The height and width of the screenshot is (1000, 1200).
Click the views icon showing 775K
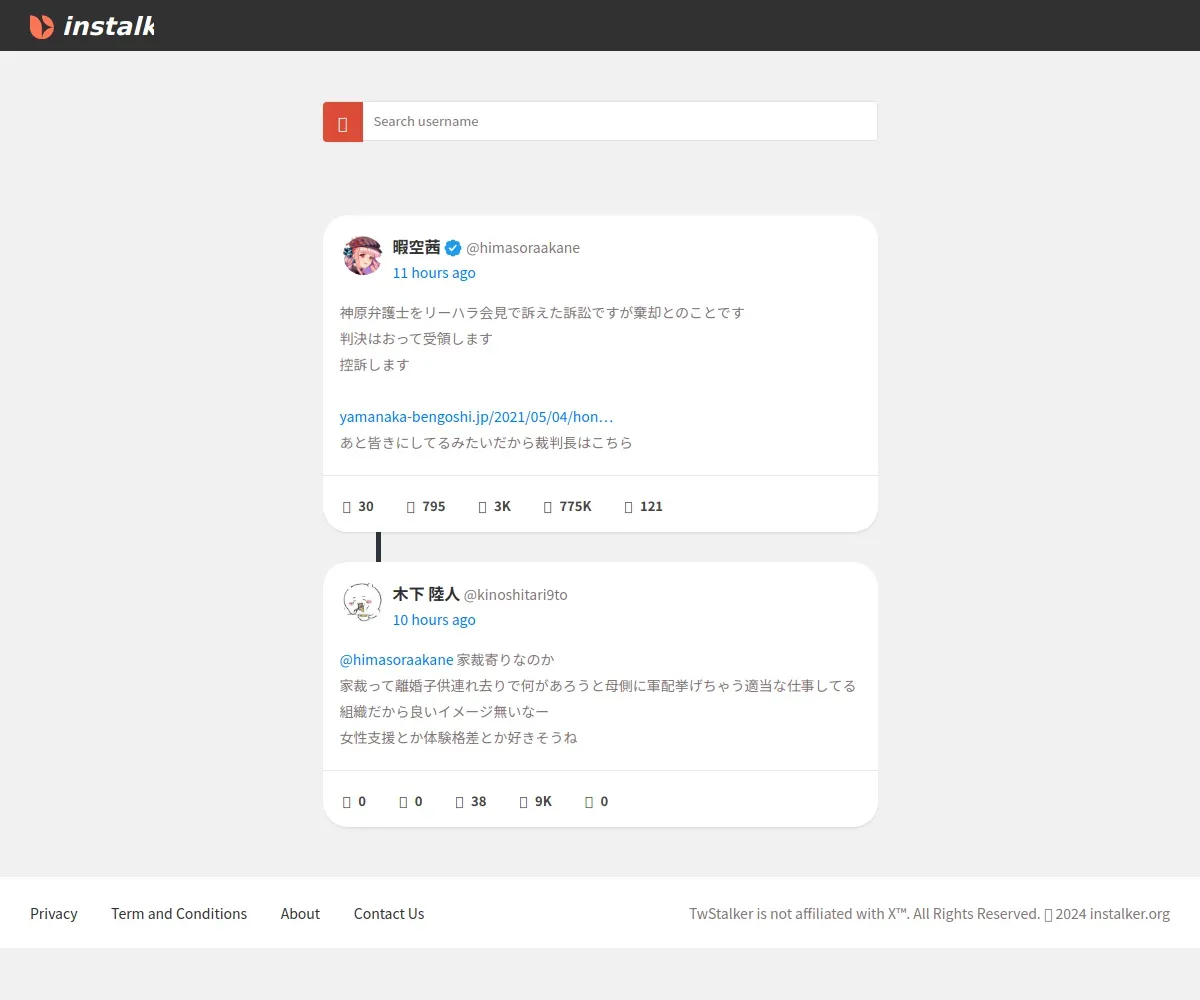(x=548, y=507)
